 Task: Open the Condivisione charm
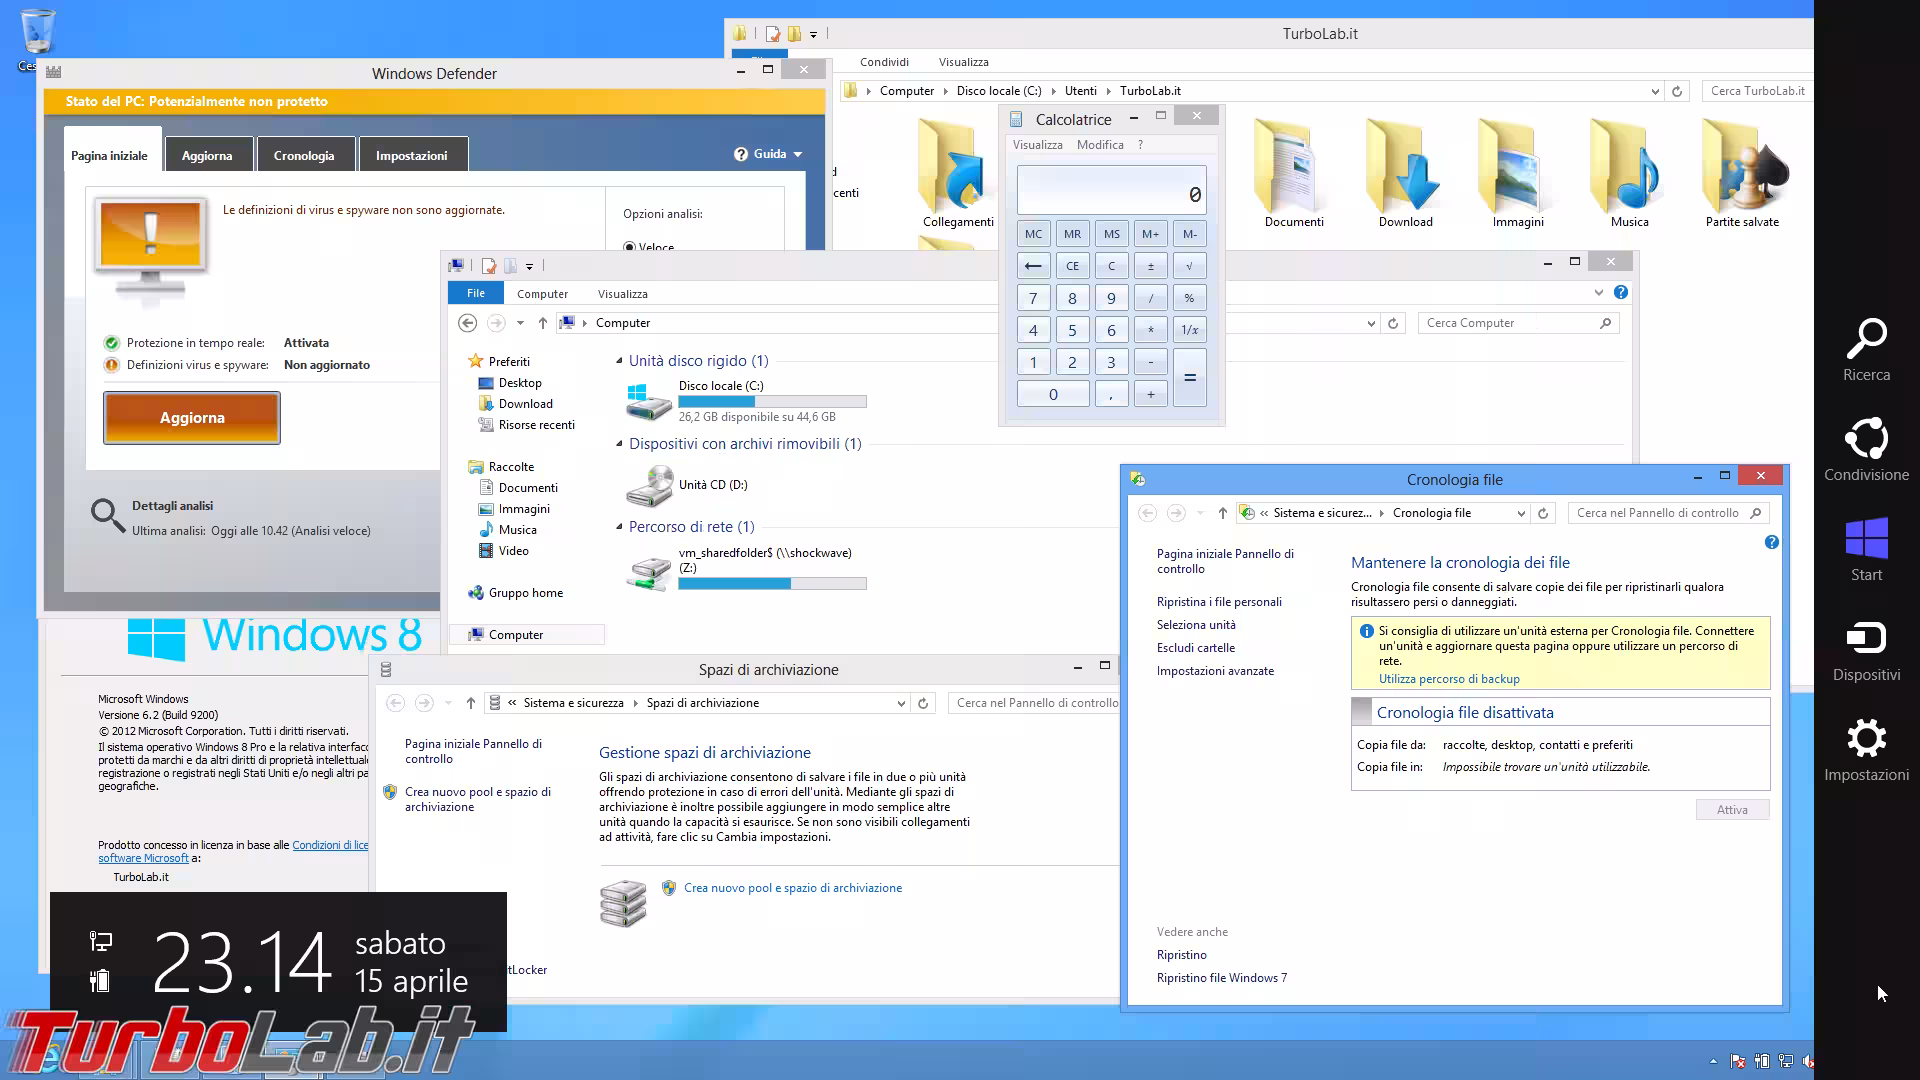click(x=1866, y=448)
